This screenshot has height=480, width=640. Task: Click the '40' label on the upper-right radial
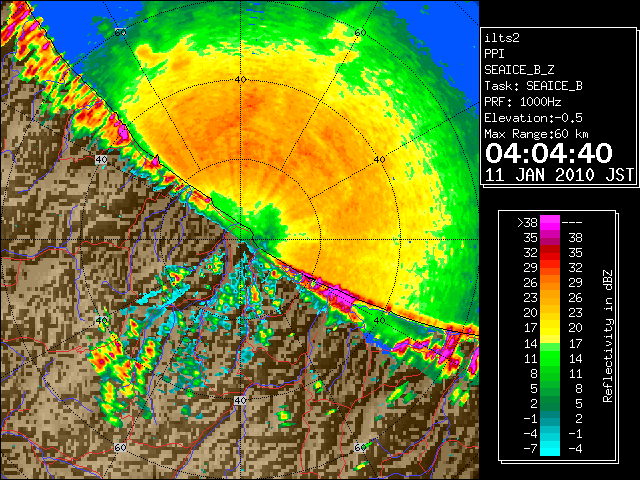[x=379, y=160]
